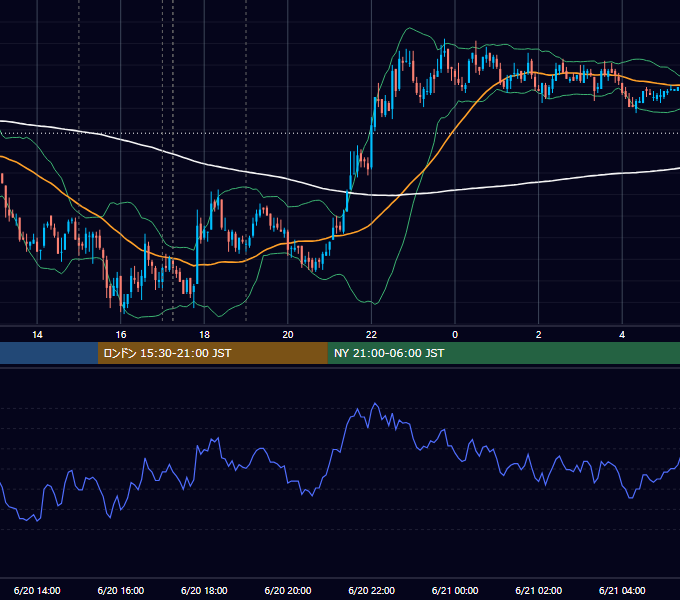Click the 6/20 18:00 date label
Image resolution: width=680 pixels, height=600 pixels.
pyautogui.click(x=204, y=590)
